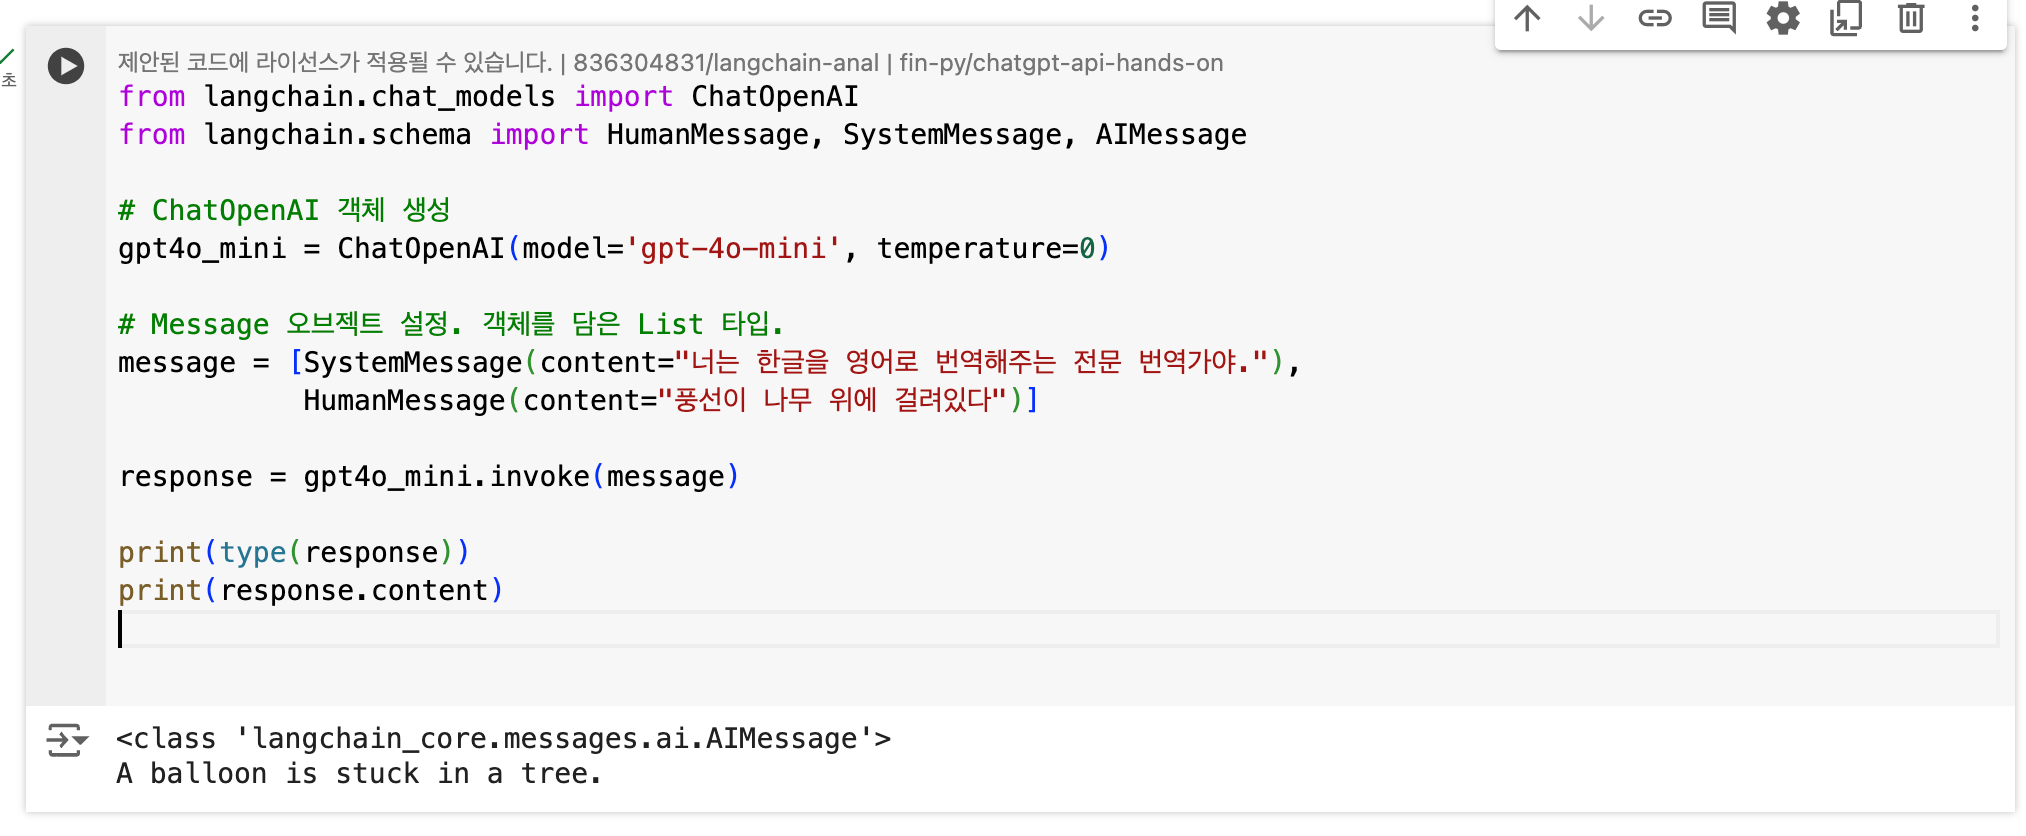Place cursor on empty last code line

tap(1058, 629)
